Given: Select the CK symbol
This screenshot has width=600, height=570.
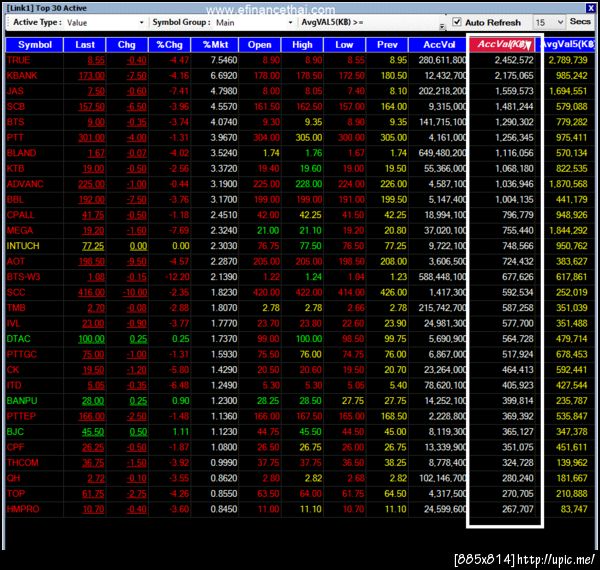Looking at the screenshot, I should pyautogui.click(x=13, y=370).
